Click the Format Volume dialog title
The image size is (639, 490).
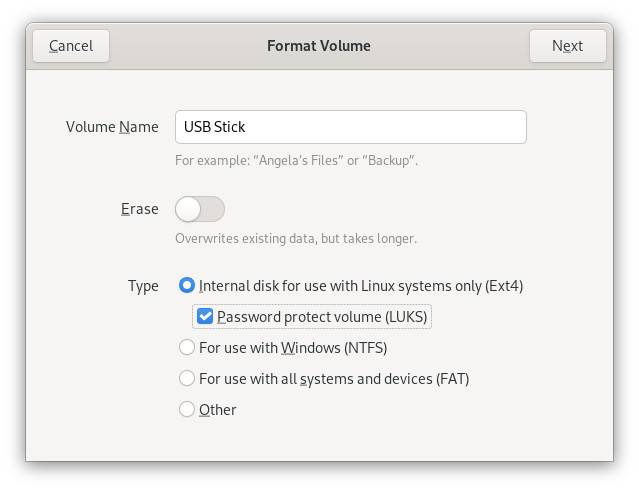(x=319, y=46)
